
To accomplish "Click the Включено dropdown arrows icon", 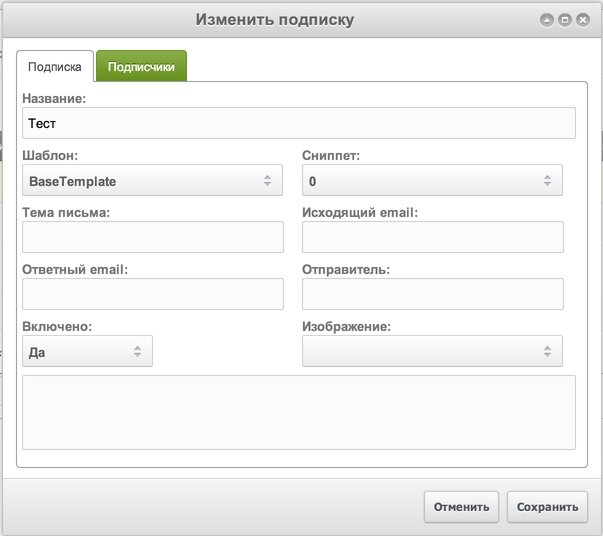I will tap(137, 351).
